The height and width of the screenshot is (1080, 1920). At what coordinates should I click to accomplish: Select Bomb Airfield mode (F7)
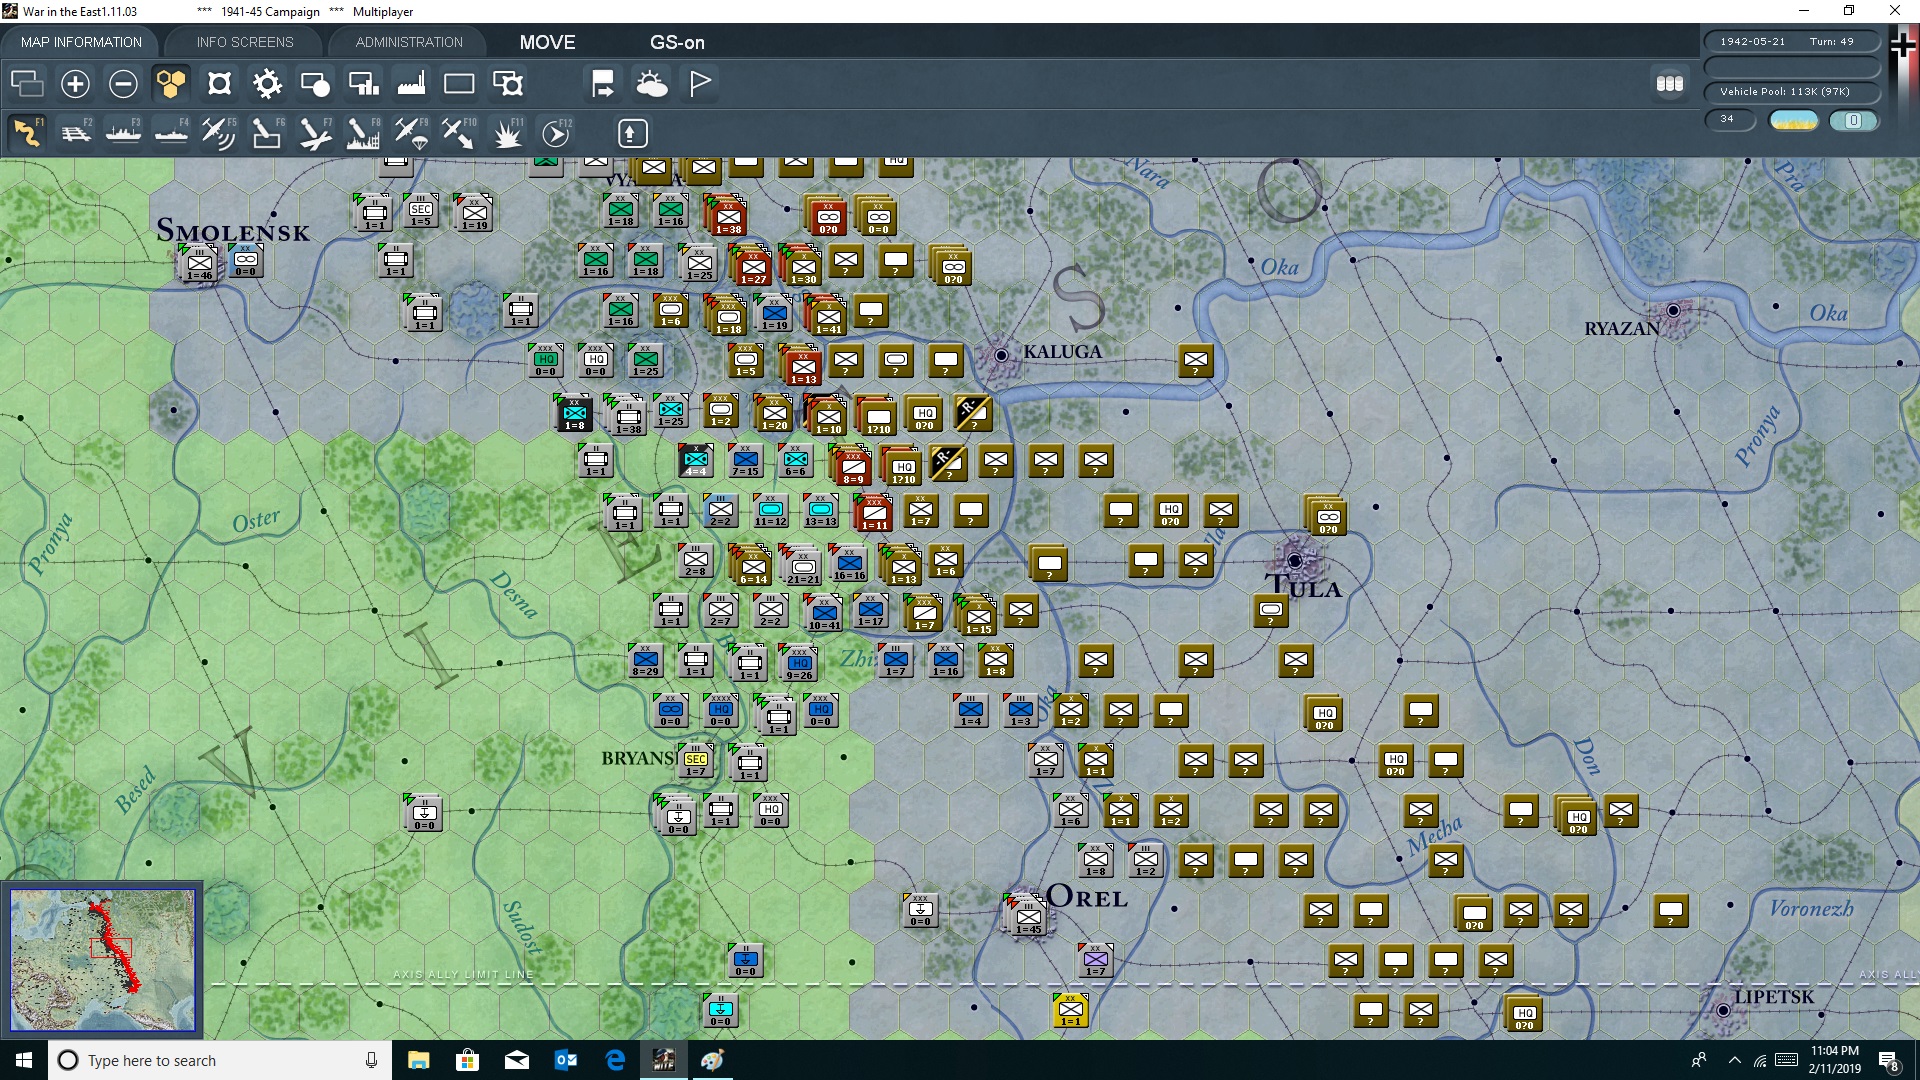[315, 133]
